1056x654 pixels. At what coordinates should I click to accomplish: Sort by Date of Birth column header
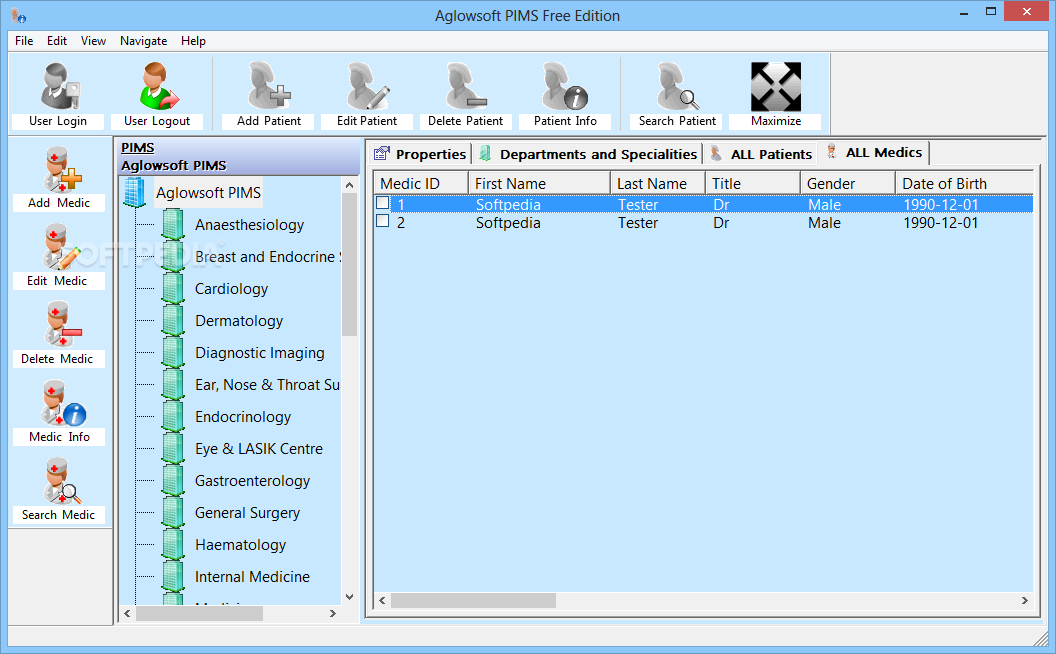[x=964, y=183]
